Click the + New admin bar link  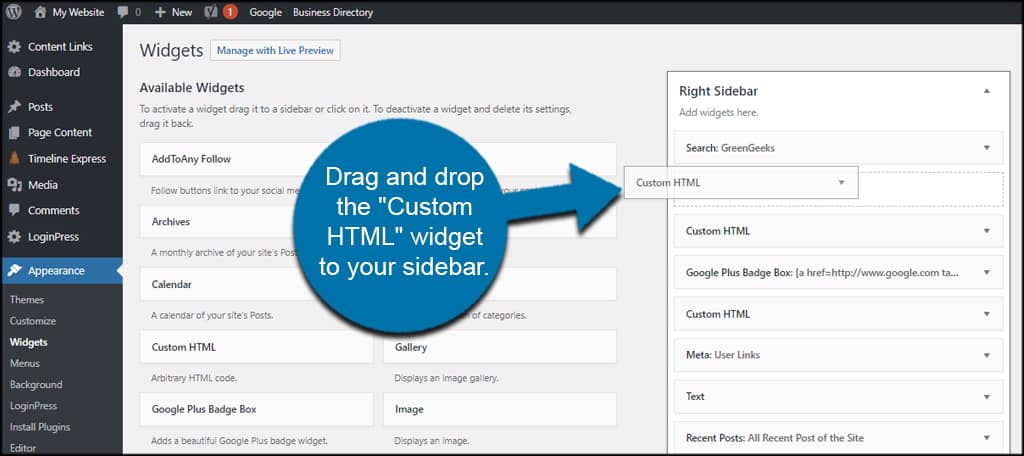pyautogui.click(x=173, y=12)
